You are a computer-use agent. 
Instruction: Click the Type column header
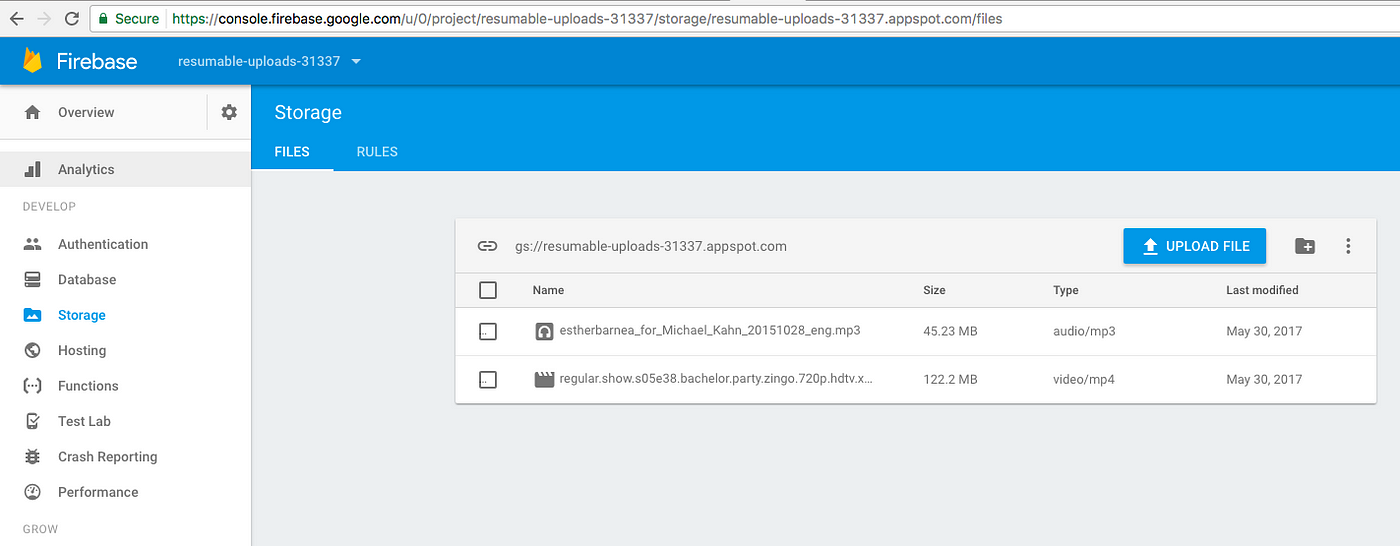(x=1066, y=290)
